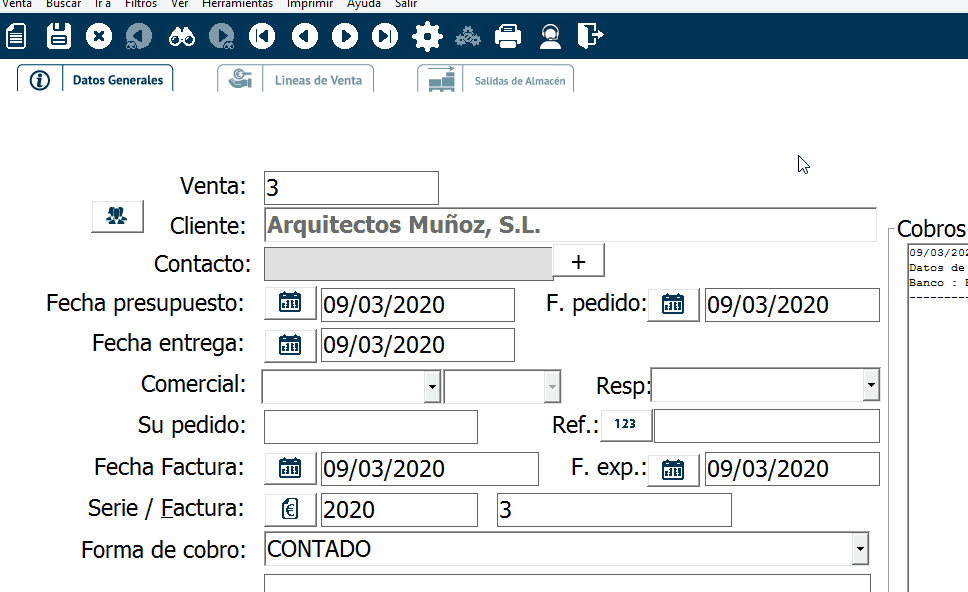Screen dimensions: 968x592
Task: Click the save floppy disk icon
Action: pyautogui.click(x=59, y=37)
